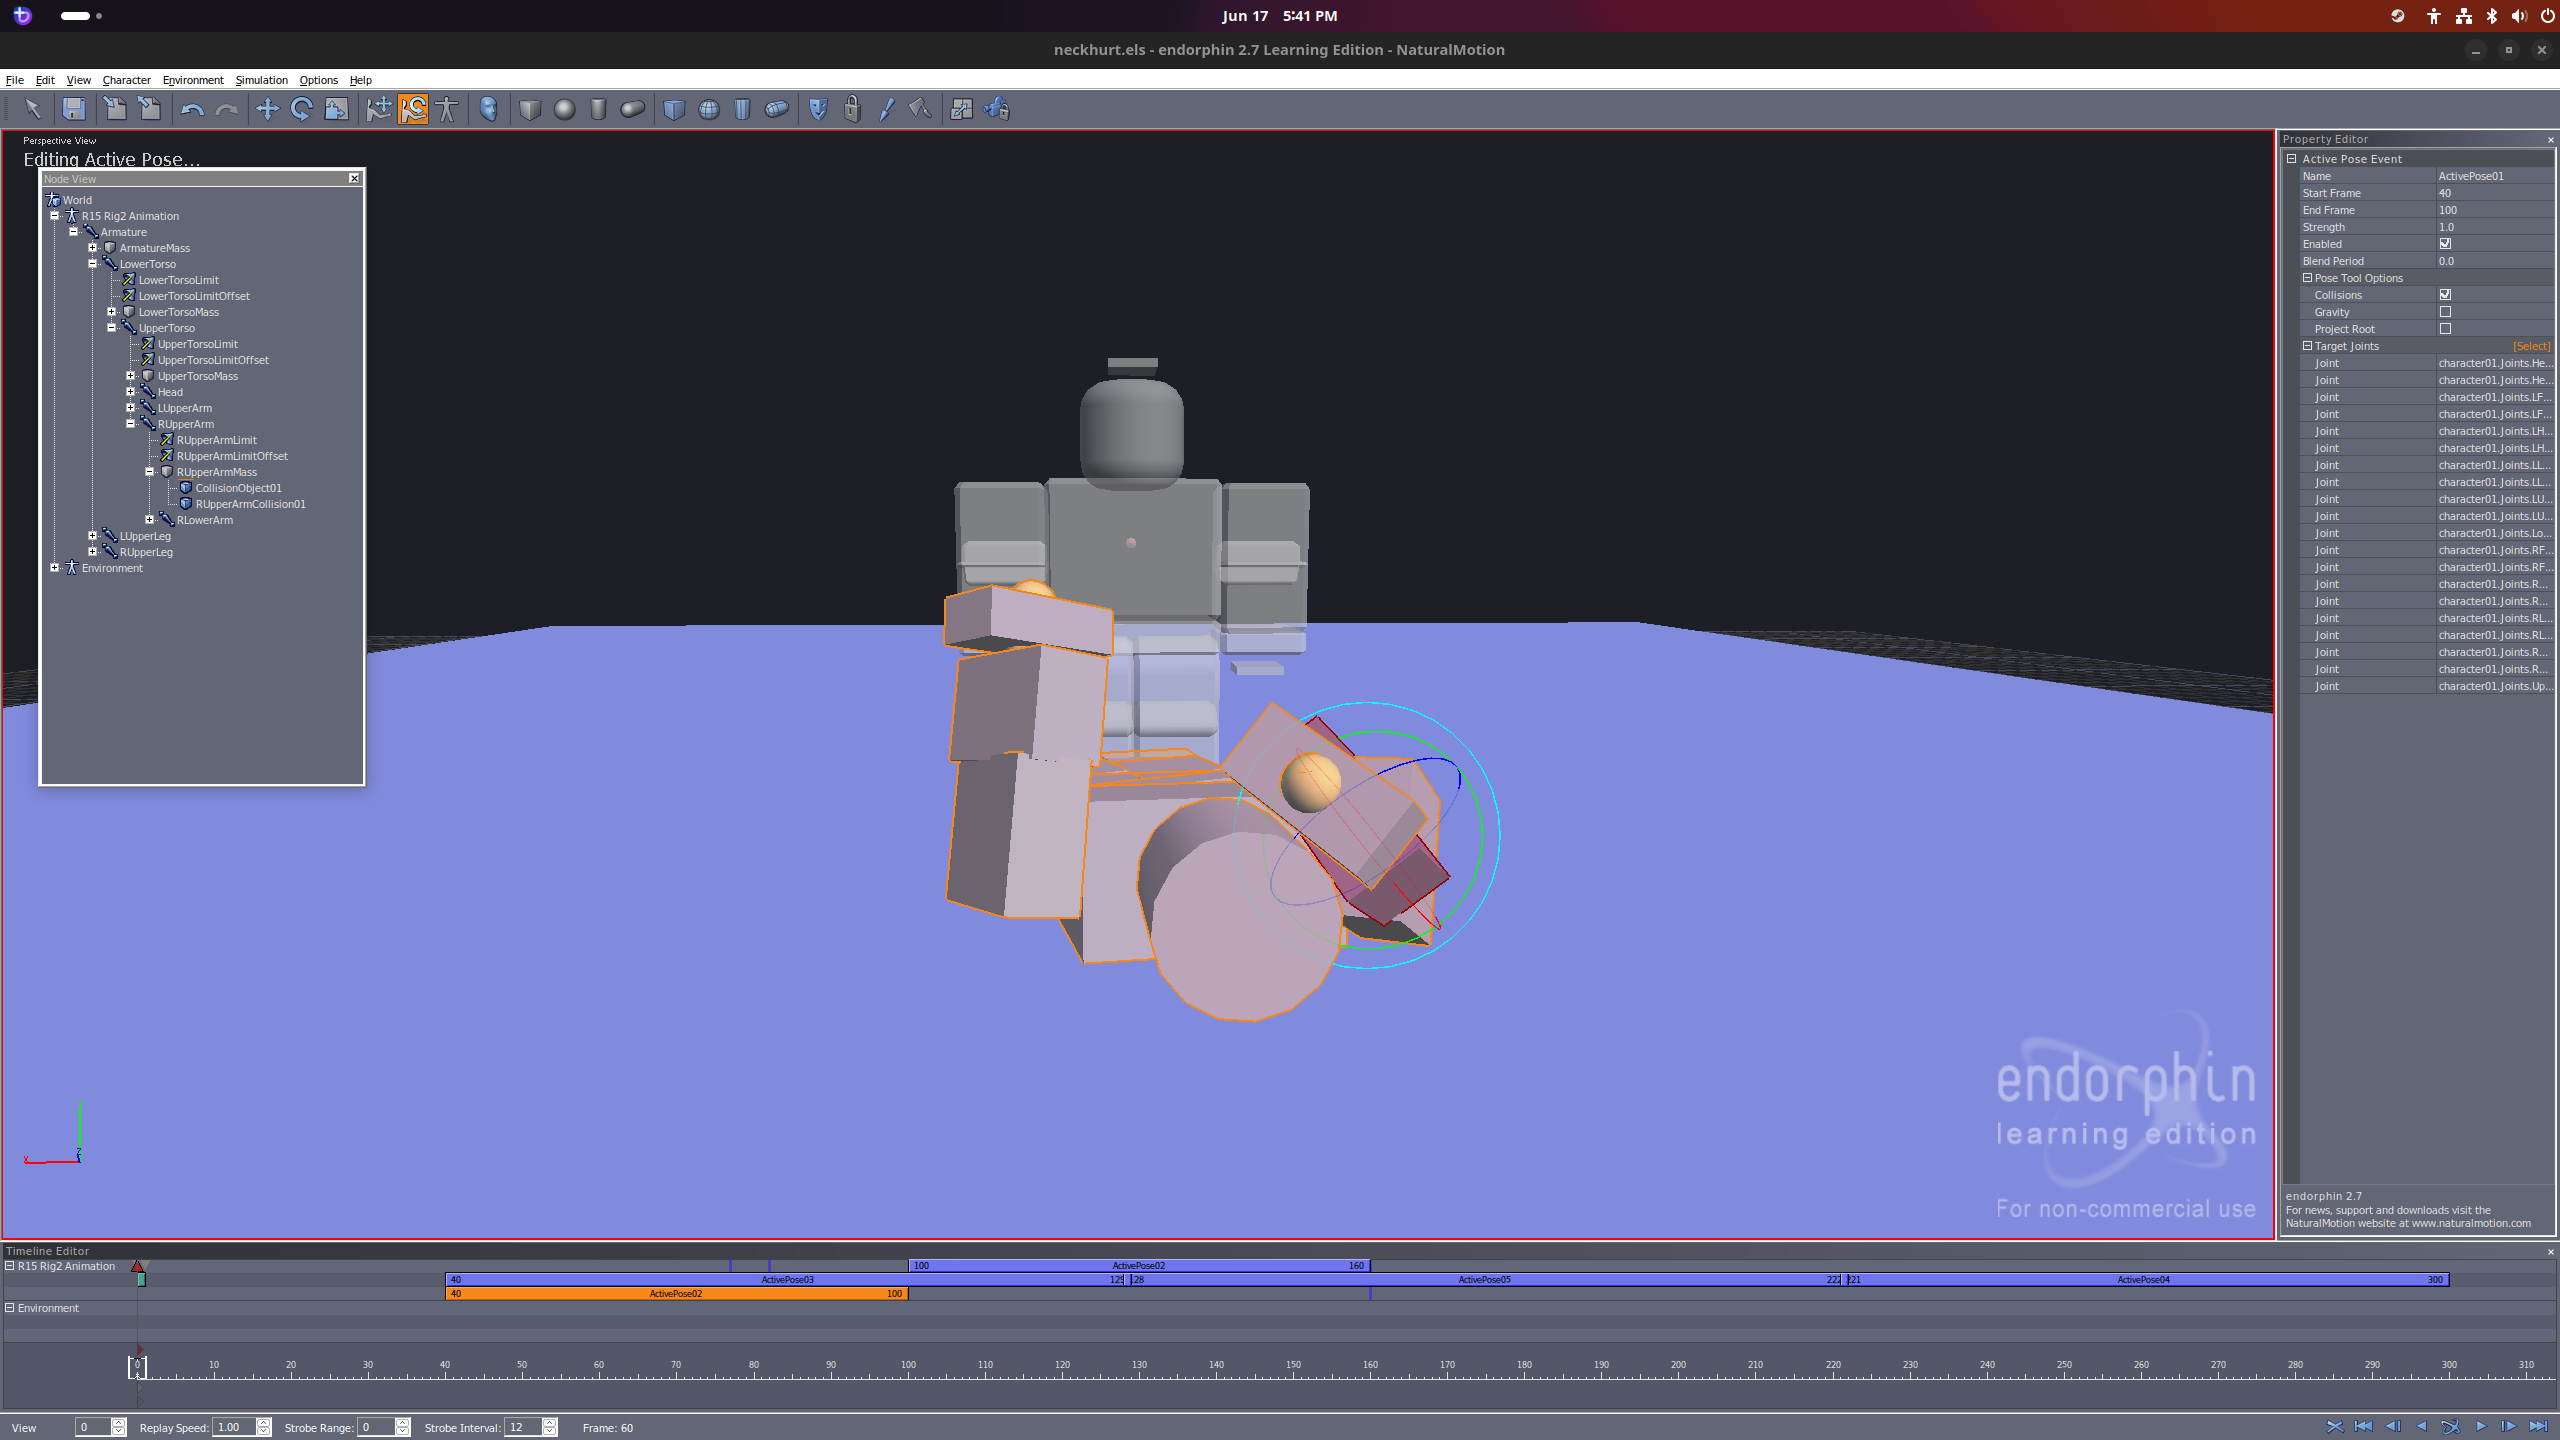Click the padlock constraint icon
The image size is (2560, 1440).
click(852, 109)
